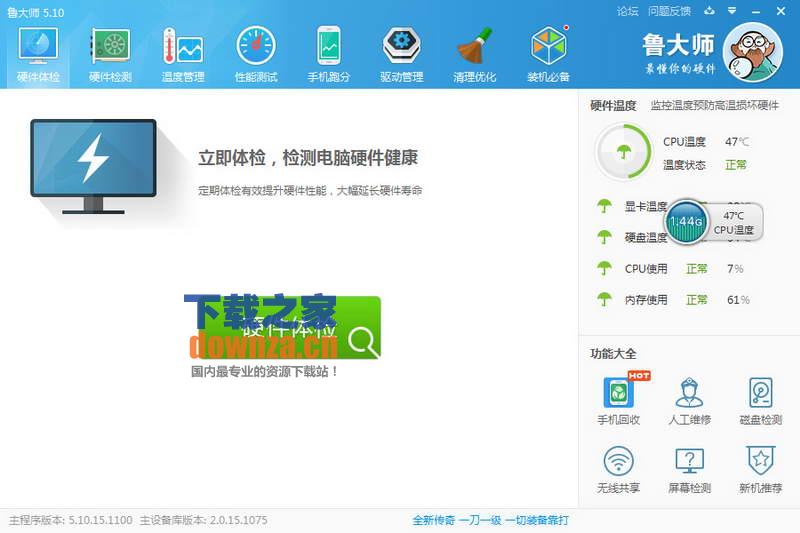This screenshot has width=800, height=533.
Task: Click the 内存使用 umbrella icon
Action: (605, 299)
